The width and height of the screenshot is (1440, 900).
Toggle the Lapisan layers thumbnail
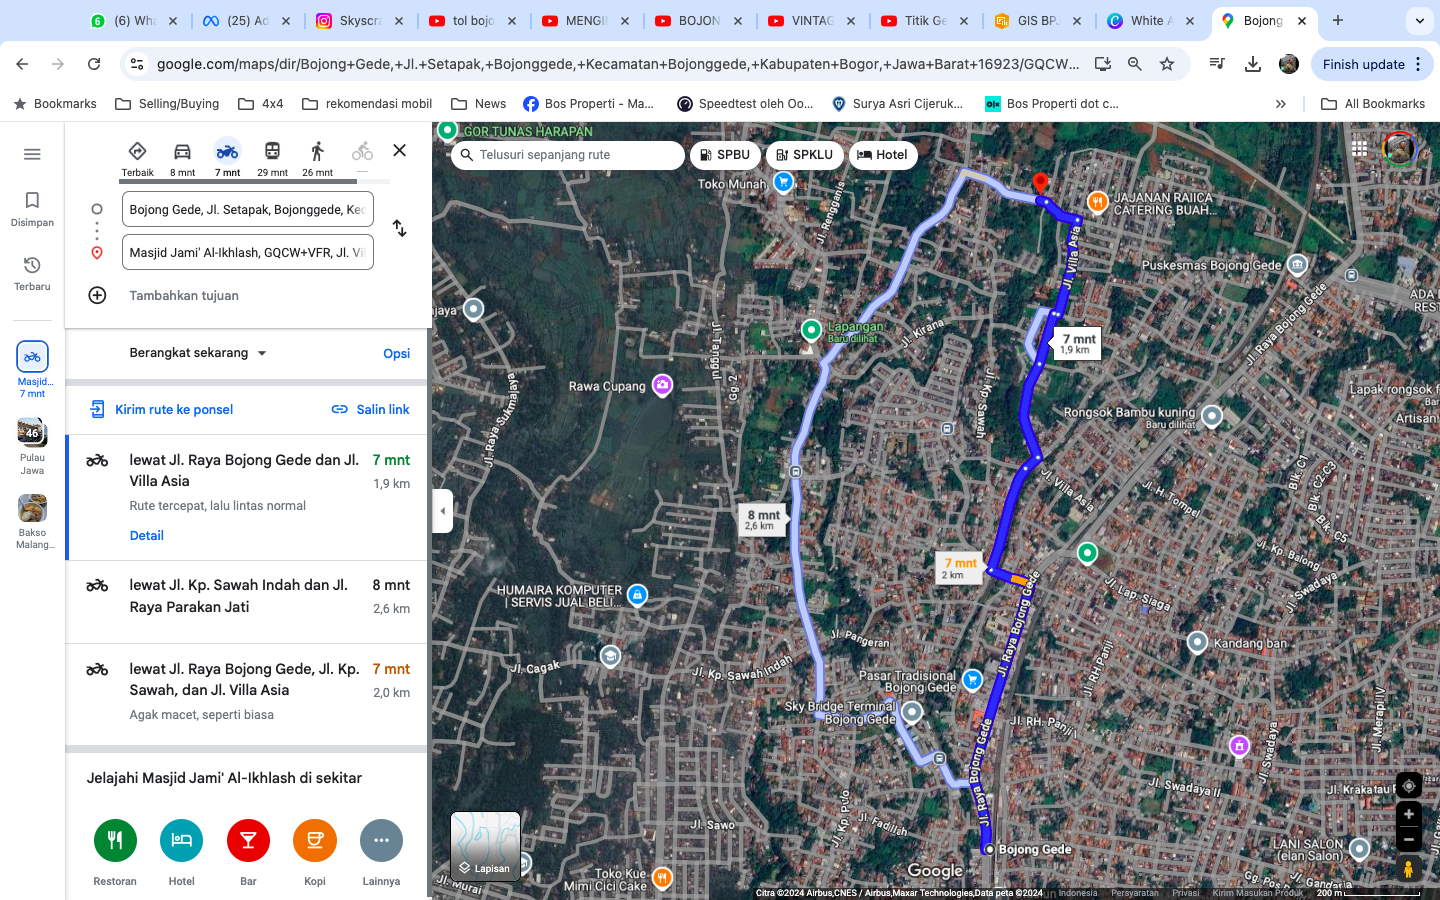pos(485,846)
